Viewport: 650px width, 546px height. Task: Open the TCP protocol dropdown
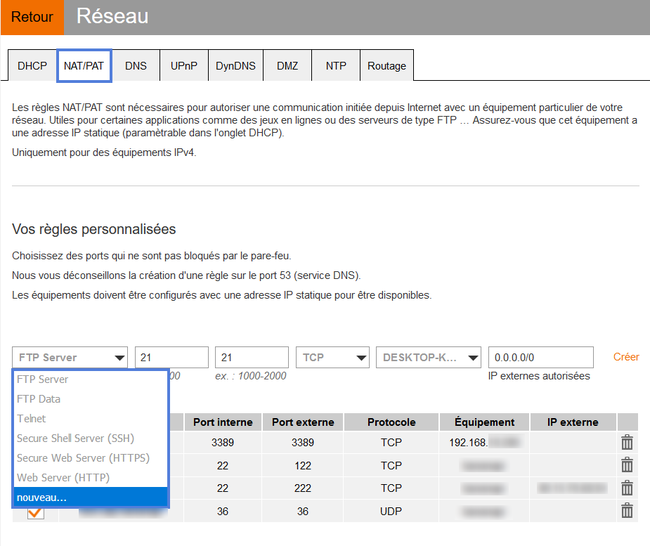tap(333, 358)
